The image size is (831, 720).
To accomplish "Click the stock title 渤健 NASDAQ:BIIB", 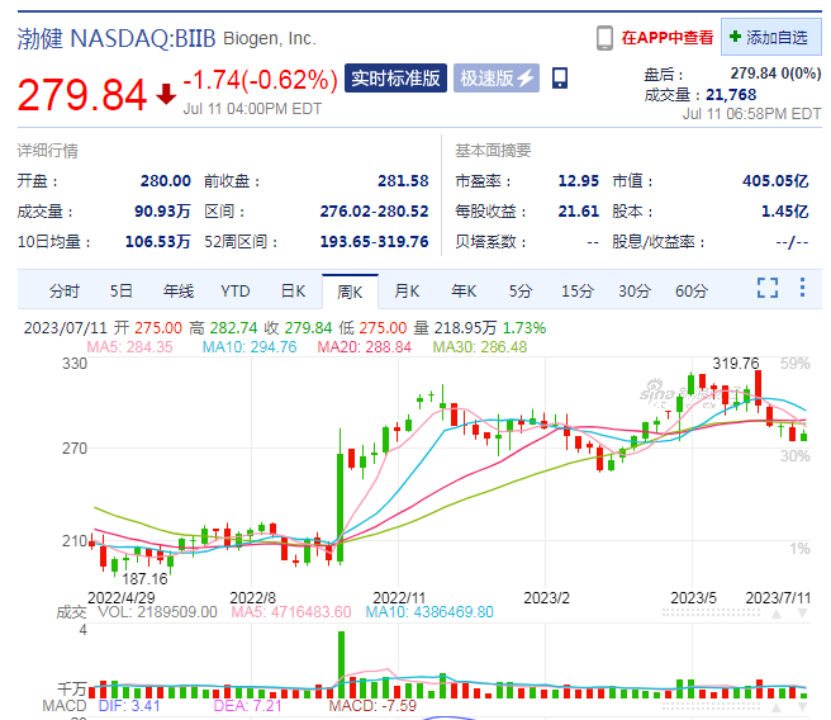I will coord(117,39).
